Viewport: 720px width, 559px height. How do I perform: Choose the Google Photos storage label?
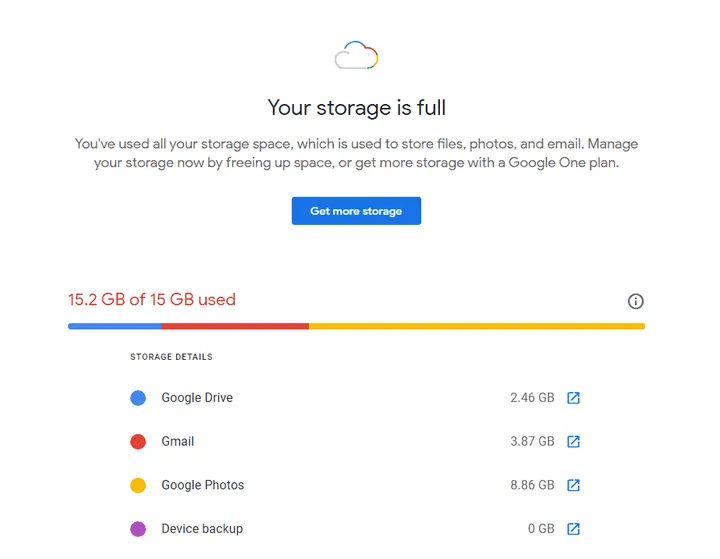[203, 485]
